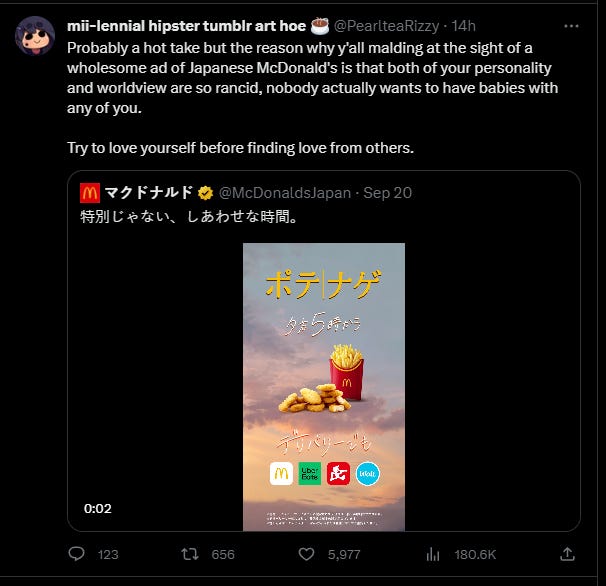The image size is (606, 586).
Task: Open @McDonaldsJapan handle link
Action: point(285,193)
